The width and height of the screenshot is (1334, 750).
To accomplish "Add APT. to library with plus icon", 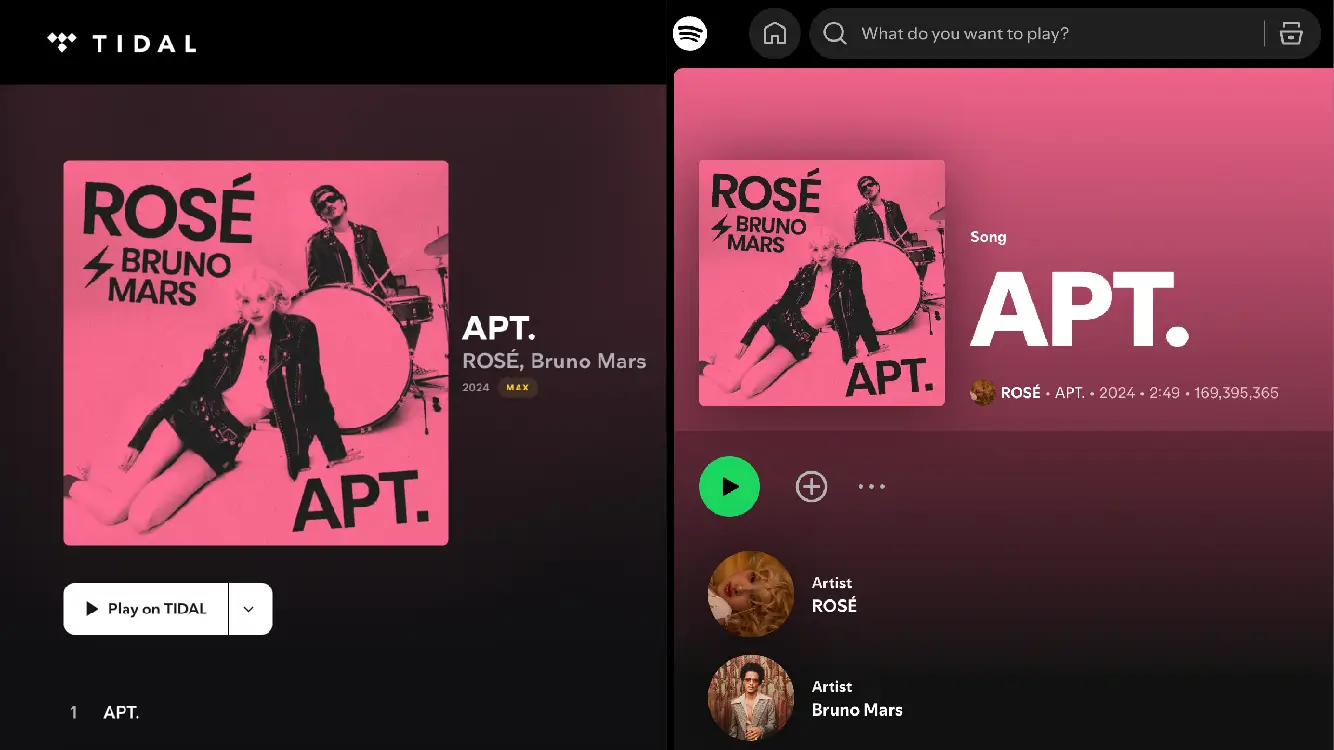I will (x=811, y=487).
